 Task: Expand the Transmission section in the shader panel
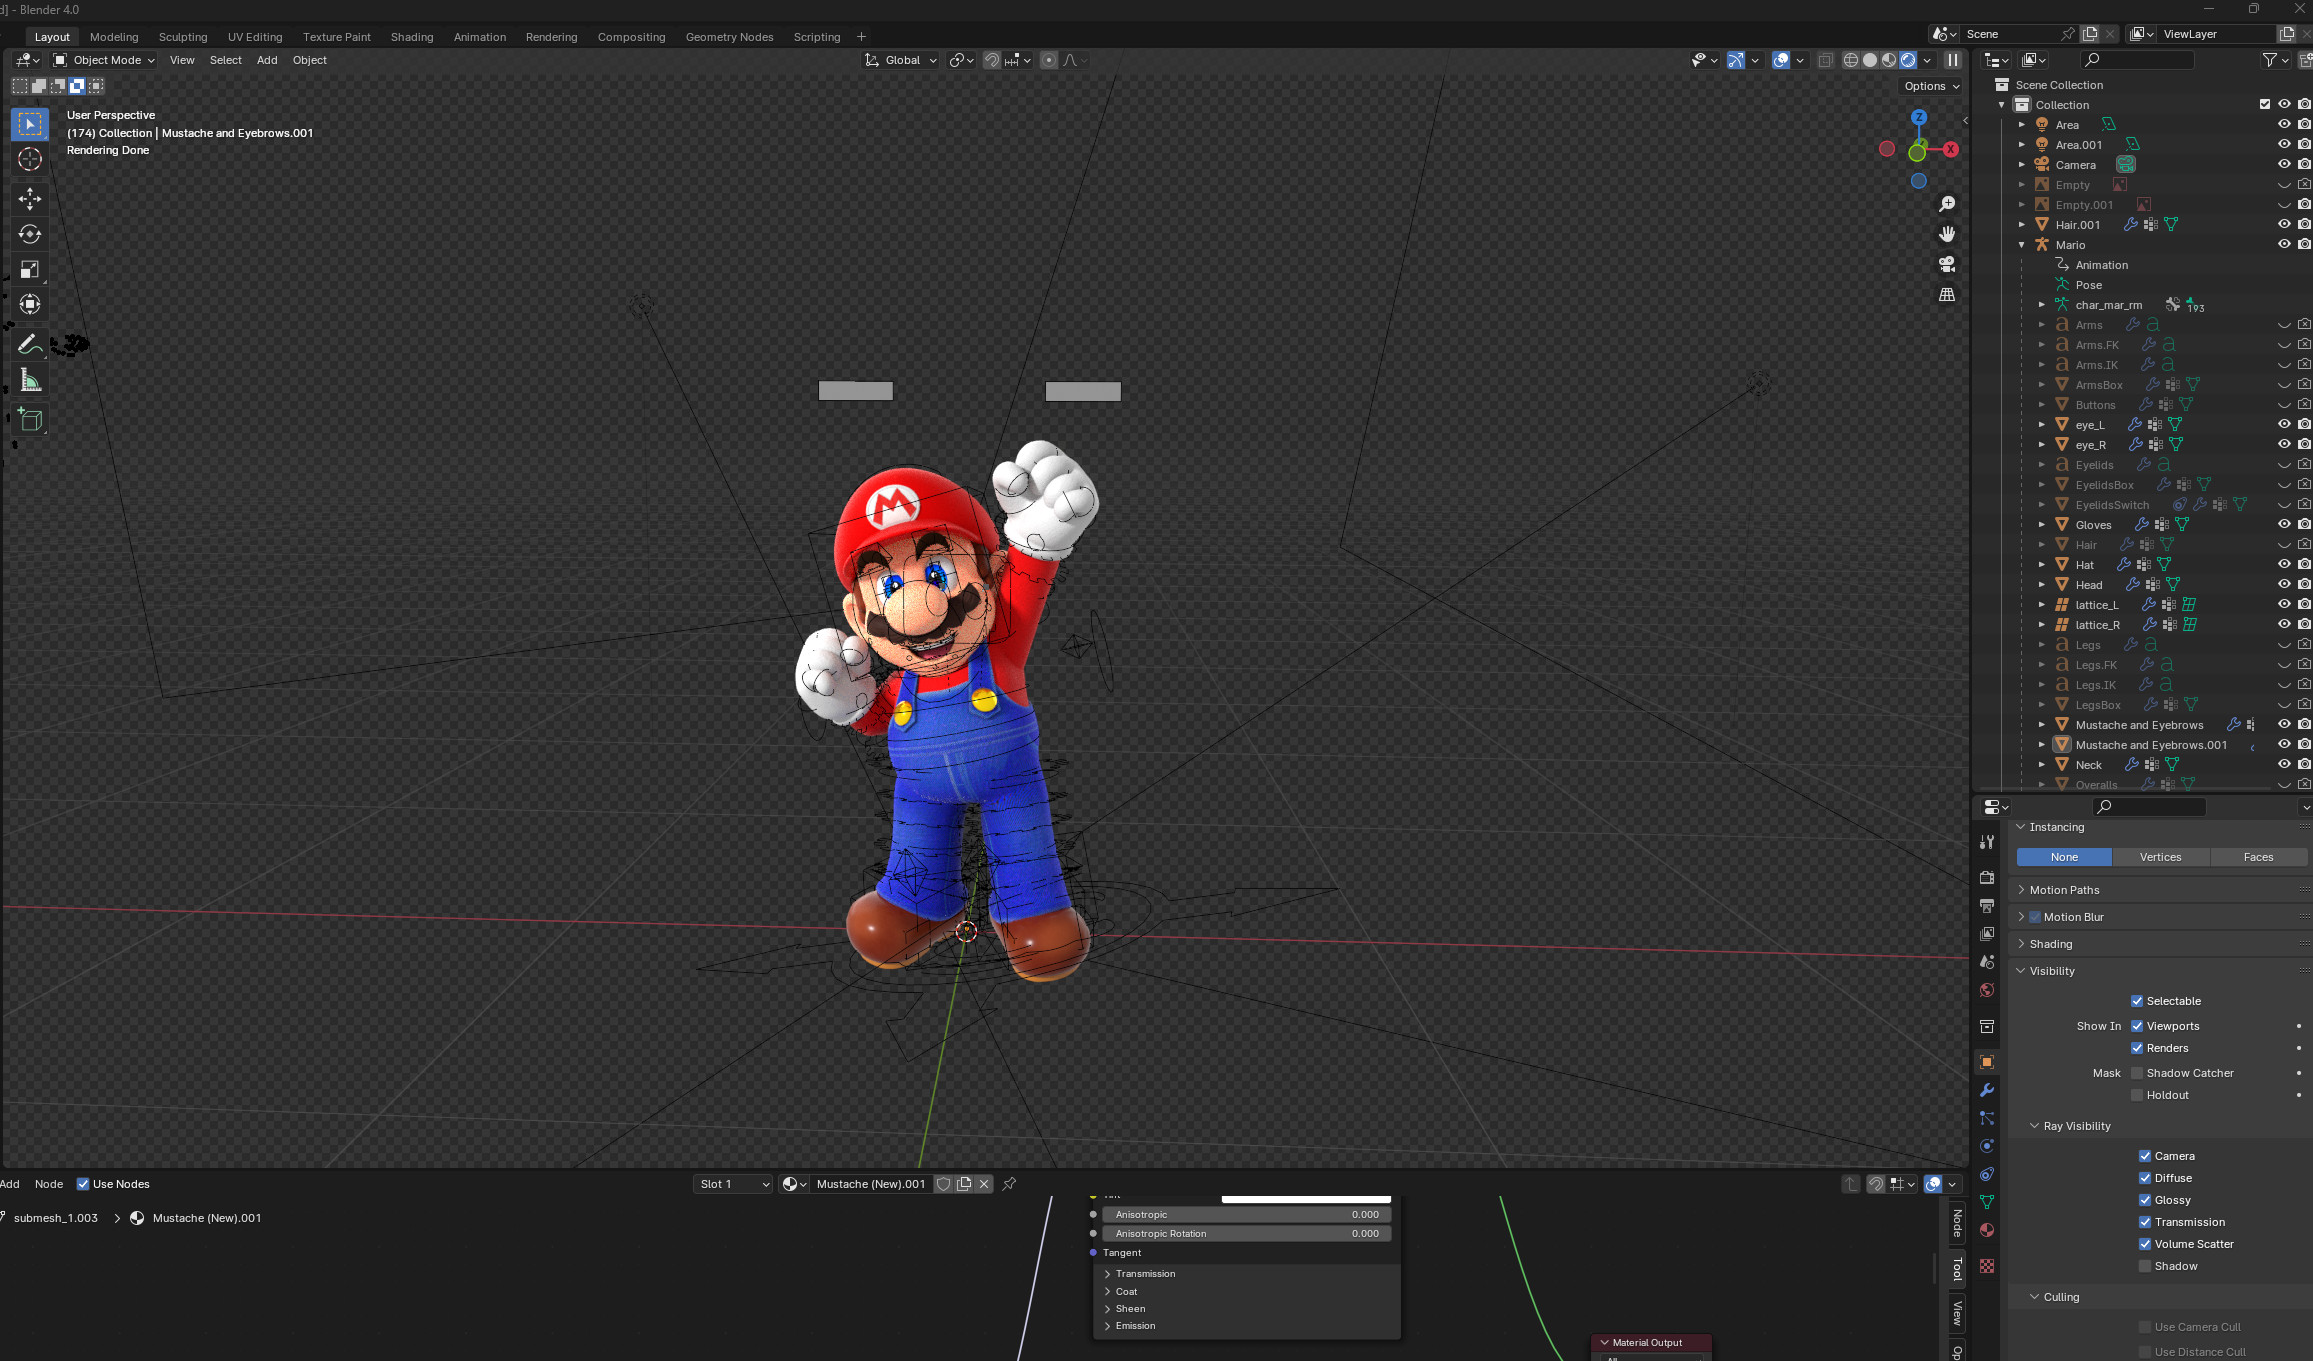1145,1273
